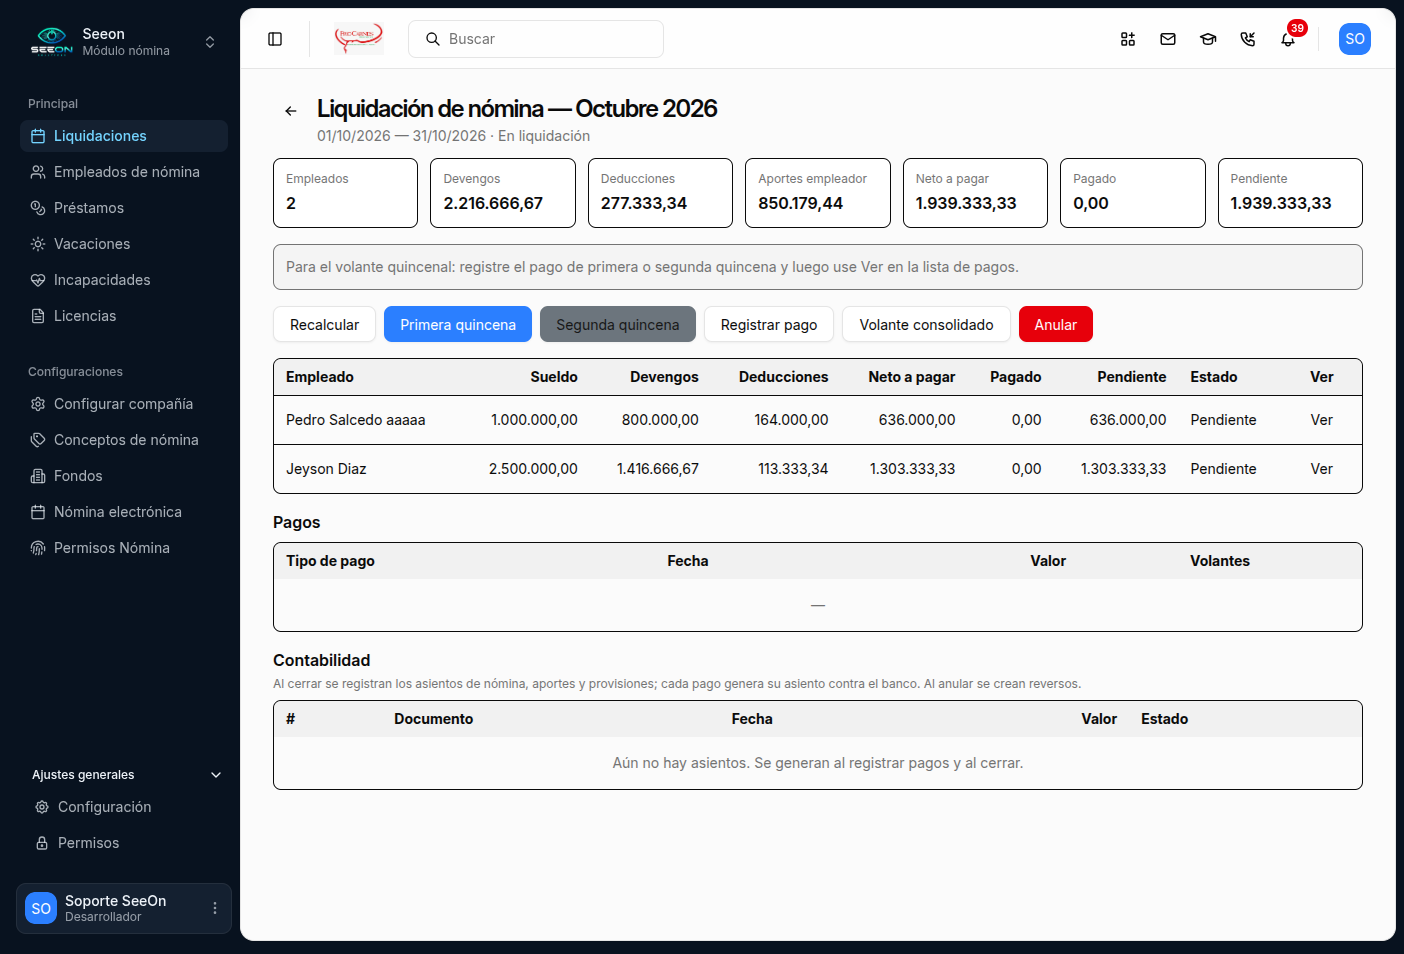Screen dimensions: 1404x954
Task: Select the Primera quincena button
Action: (x=458, y=324)
